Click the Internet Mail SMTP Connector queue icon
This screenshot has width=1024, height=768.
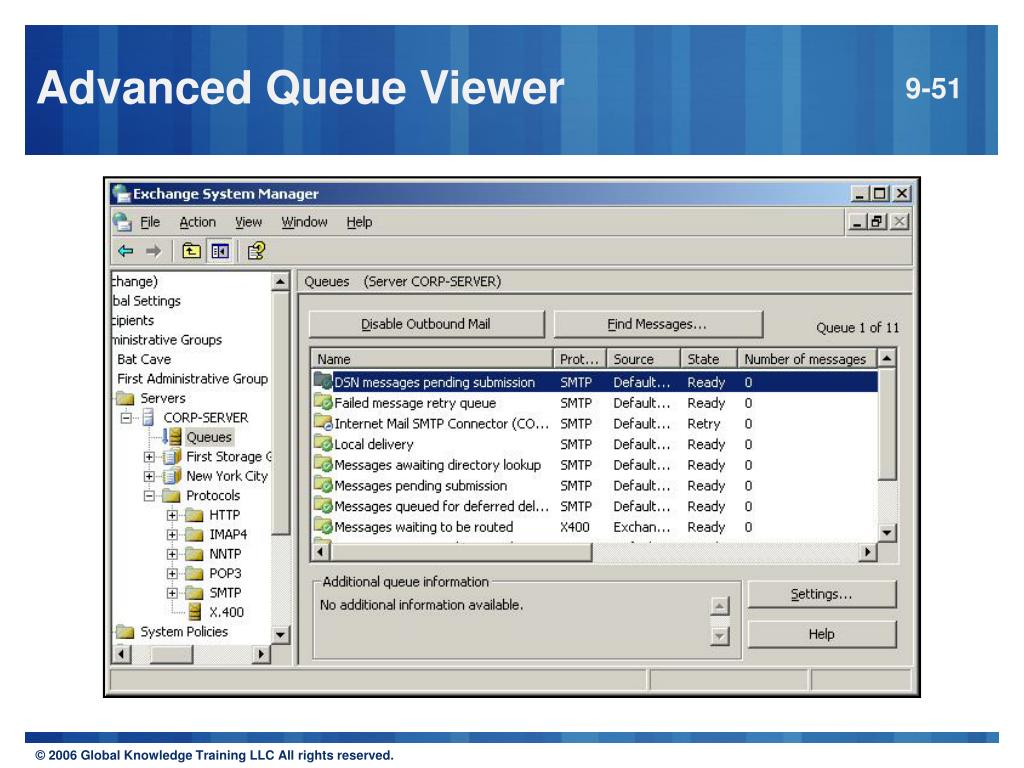tap(323, 423)
